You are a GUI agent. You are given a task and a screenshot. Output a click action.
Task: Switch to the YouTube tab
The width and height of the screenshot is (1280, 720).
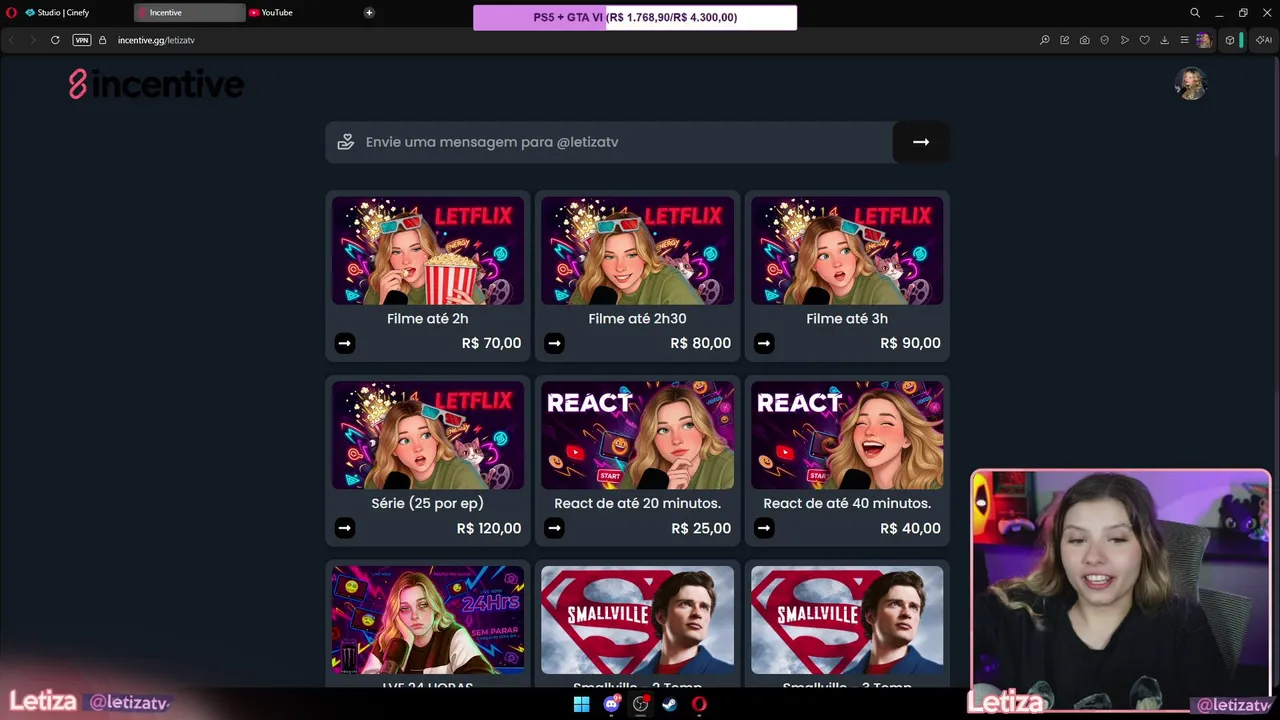pyautogui.click(x=277, y=13)
